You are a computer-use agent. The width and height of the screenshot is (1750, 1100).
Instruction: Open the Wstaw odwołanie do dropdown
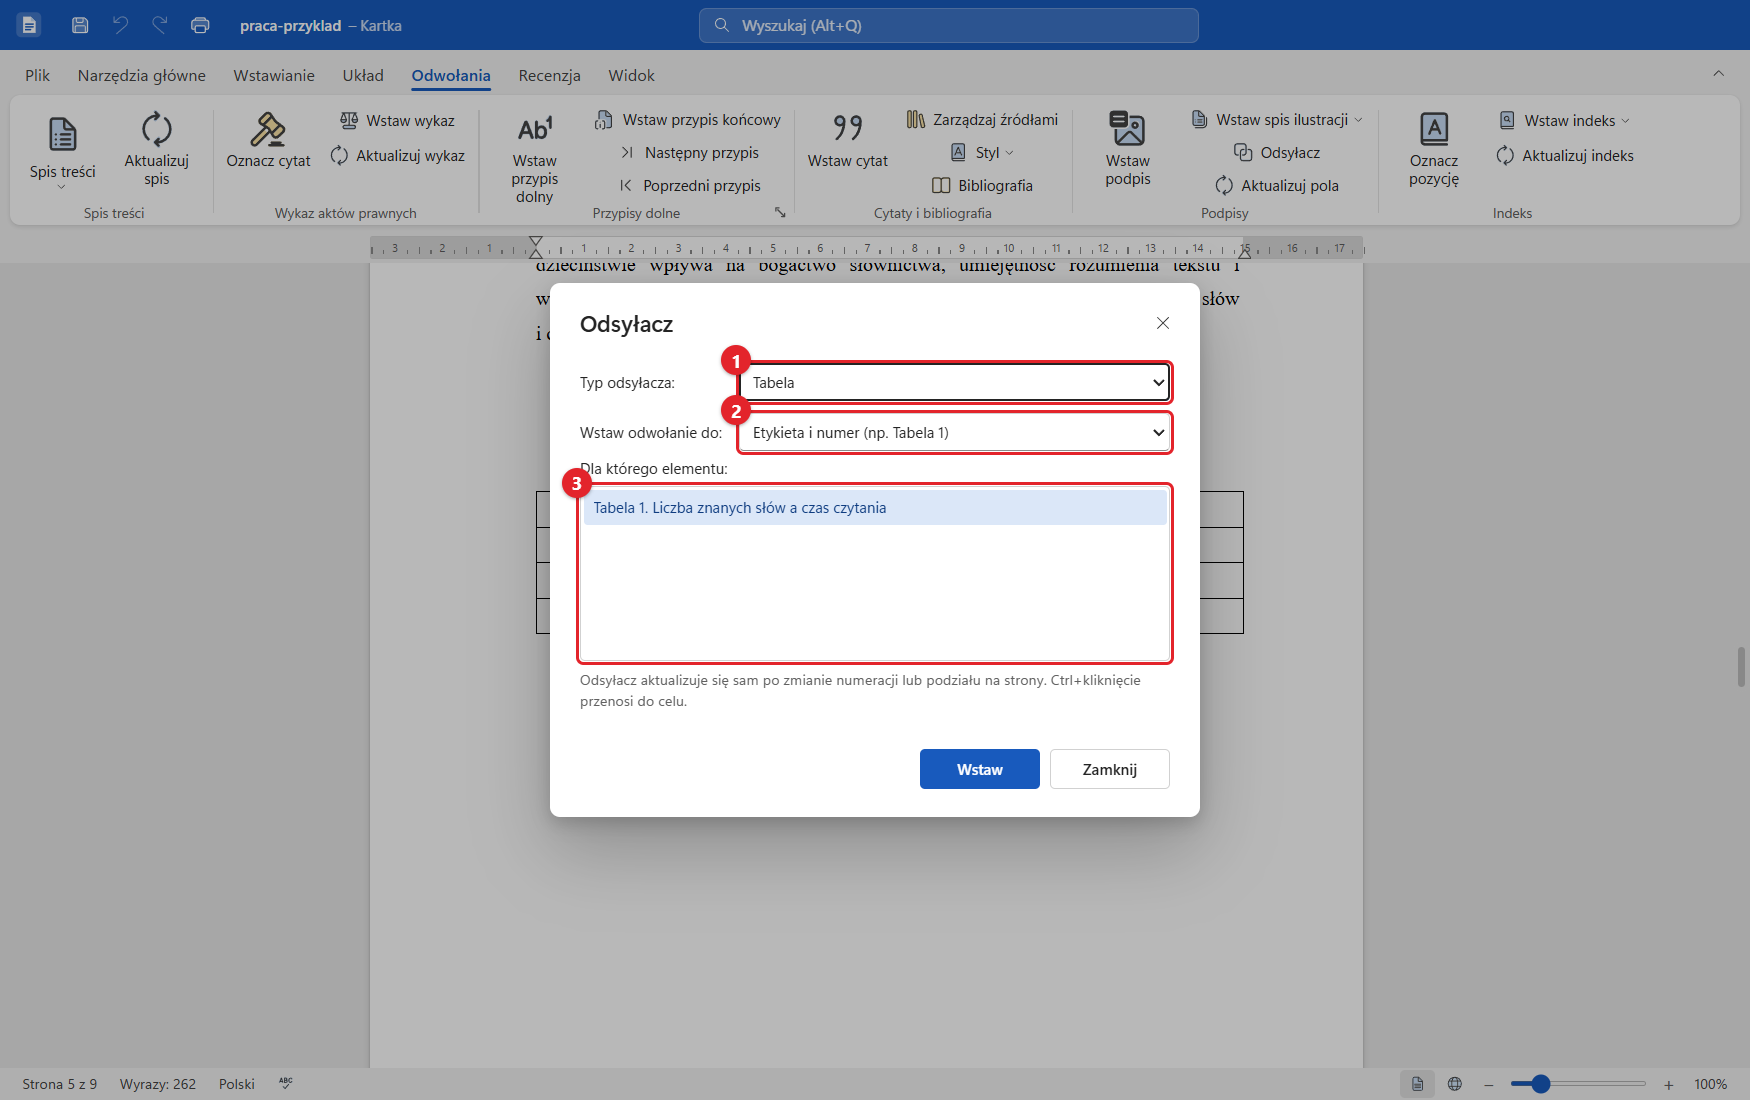955,433
